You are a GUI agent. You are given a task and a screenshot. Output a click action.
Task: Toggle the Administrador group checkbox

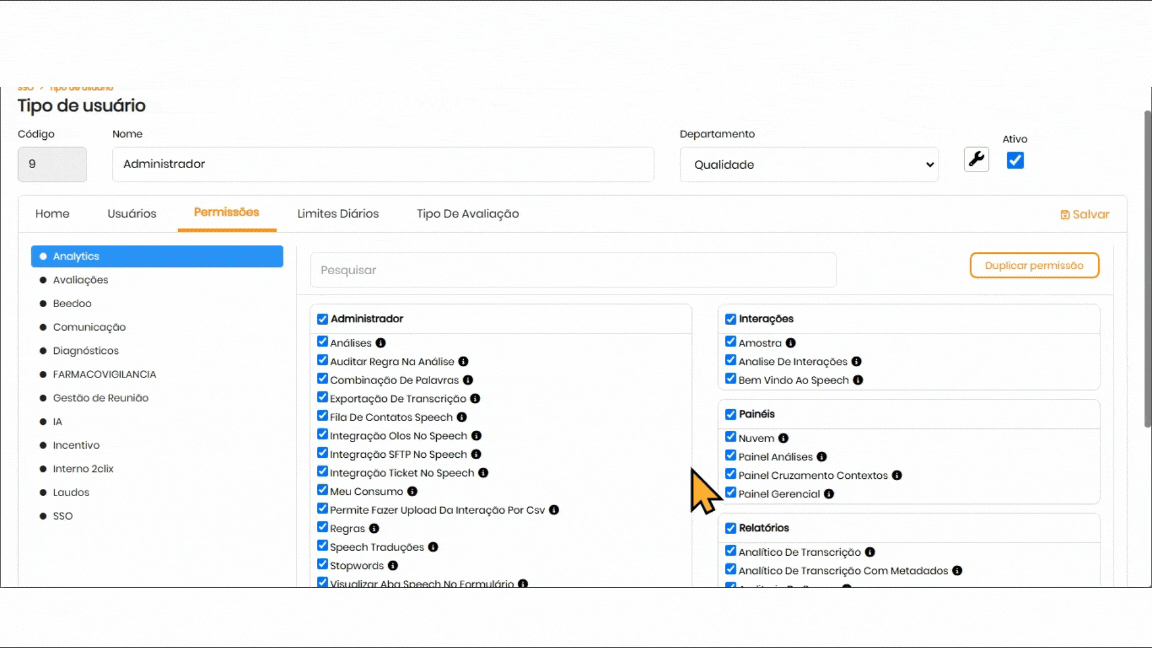coord(322,319)
